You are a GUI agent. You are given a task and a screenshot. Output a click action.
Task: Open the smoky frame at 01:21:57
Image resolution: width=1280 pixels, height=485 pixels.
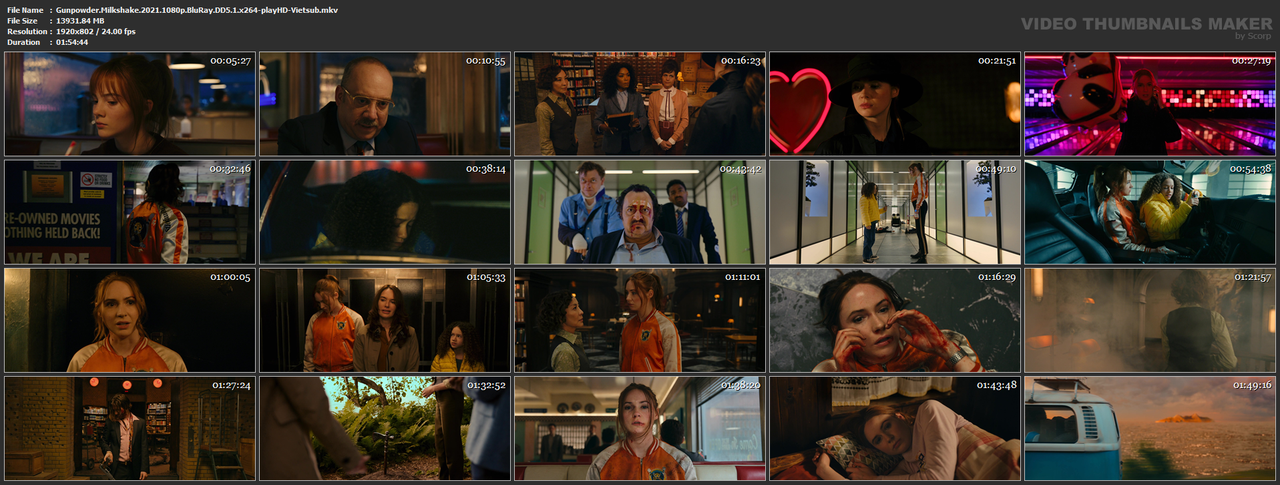click(x=1149, y=320)
